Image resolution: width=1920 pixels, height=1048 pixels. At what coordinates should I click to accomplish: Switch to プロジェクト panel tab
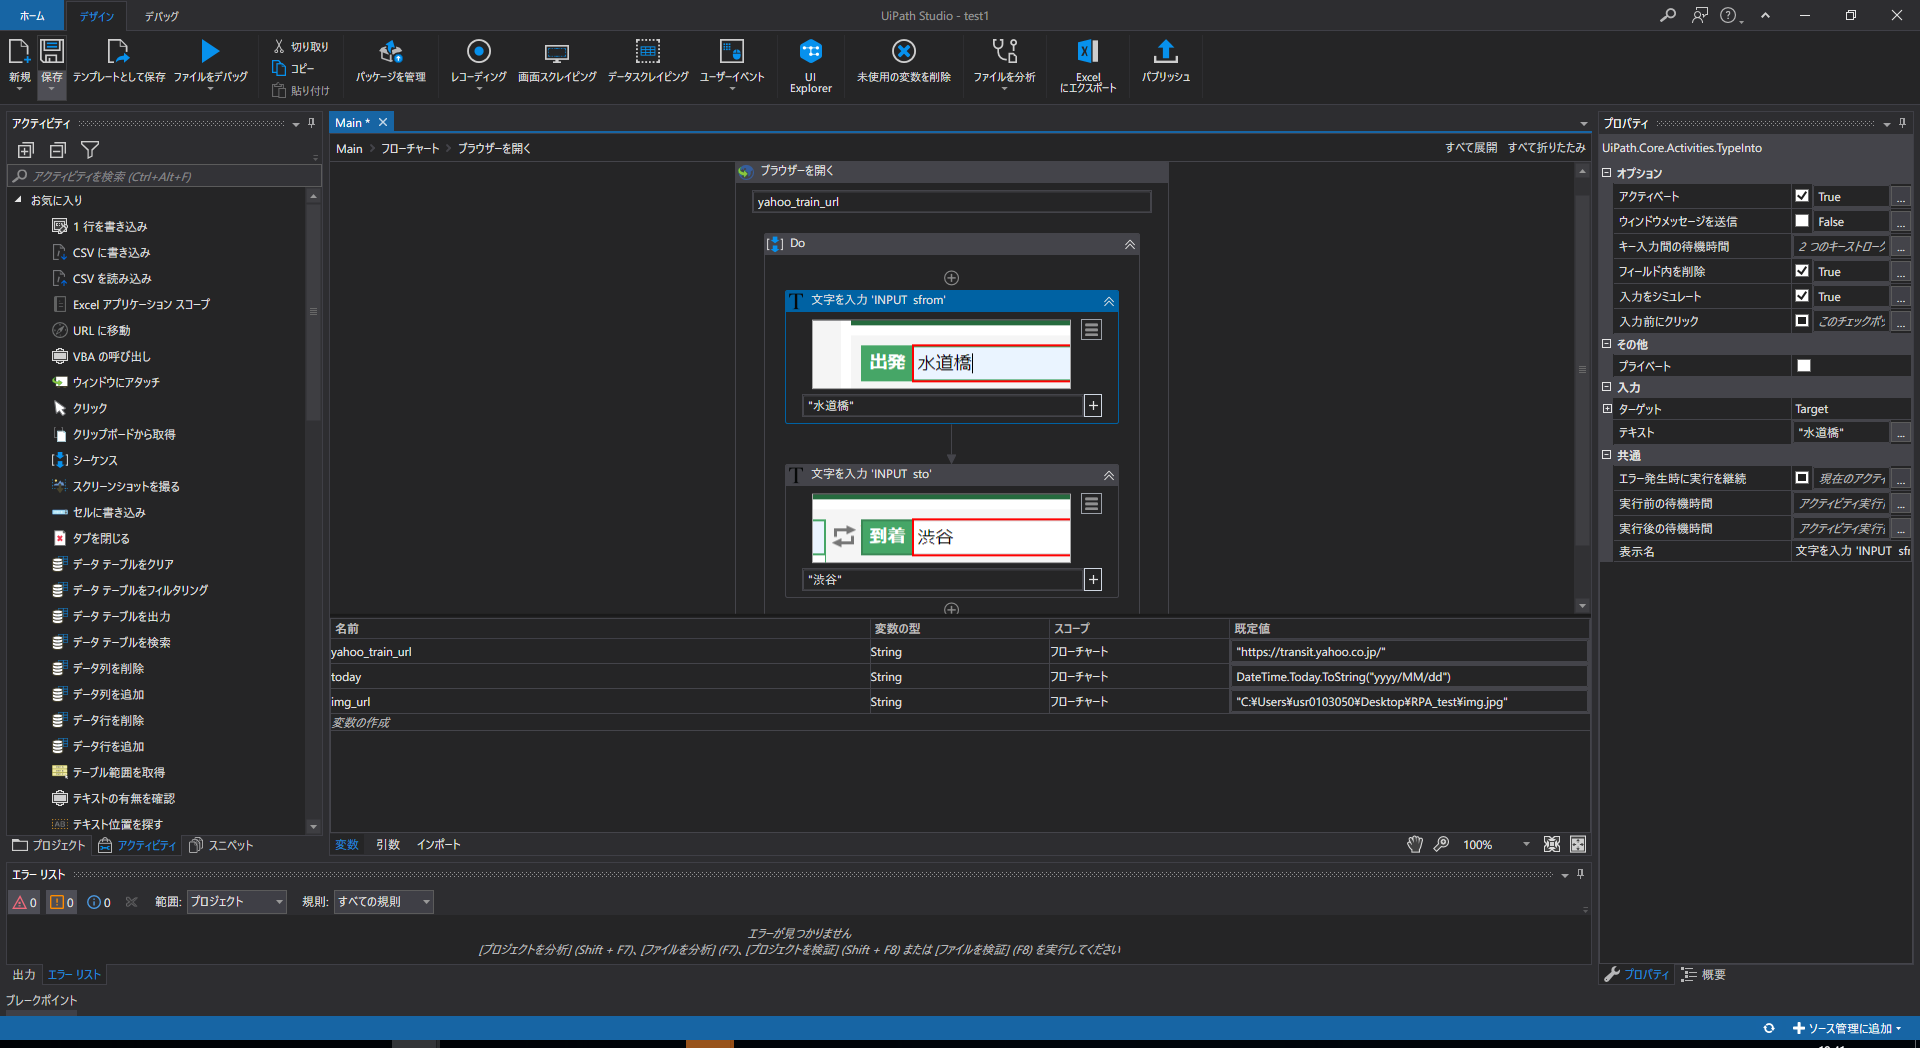click(x=49, y=845)
